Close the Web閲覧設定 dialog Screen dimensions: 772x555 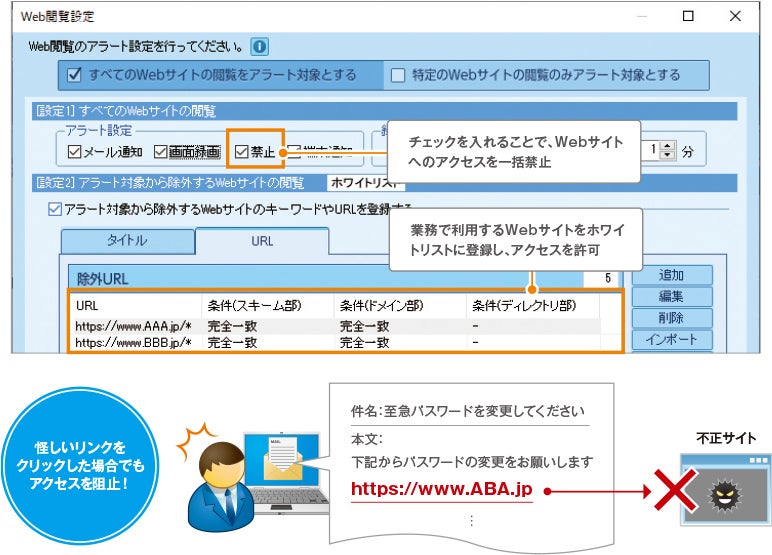(735, 17)
